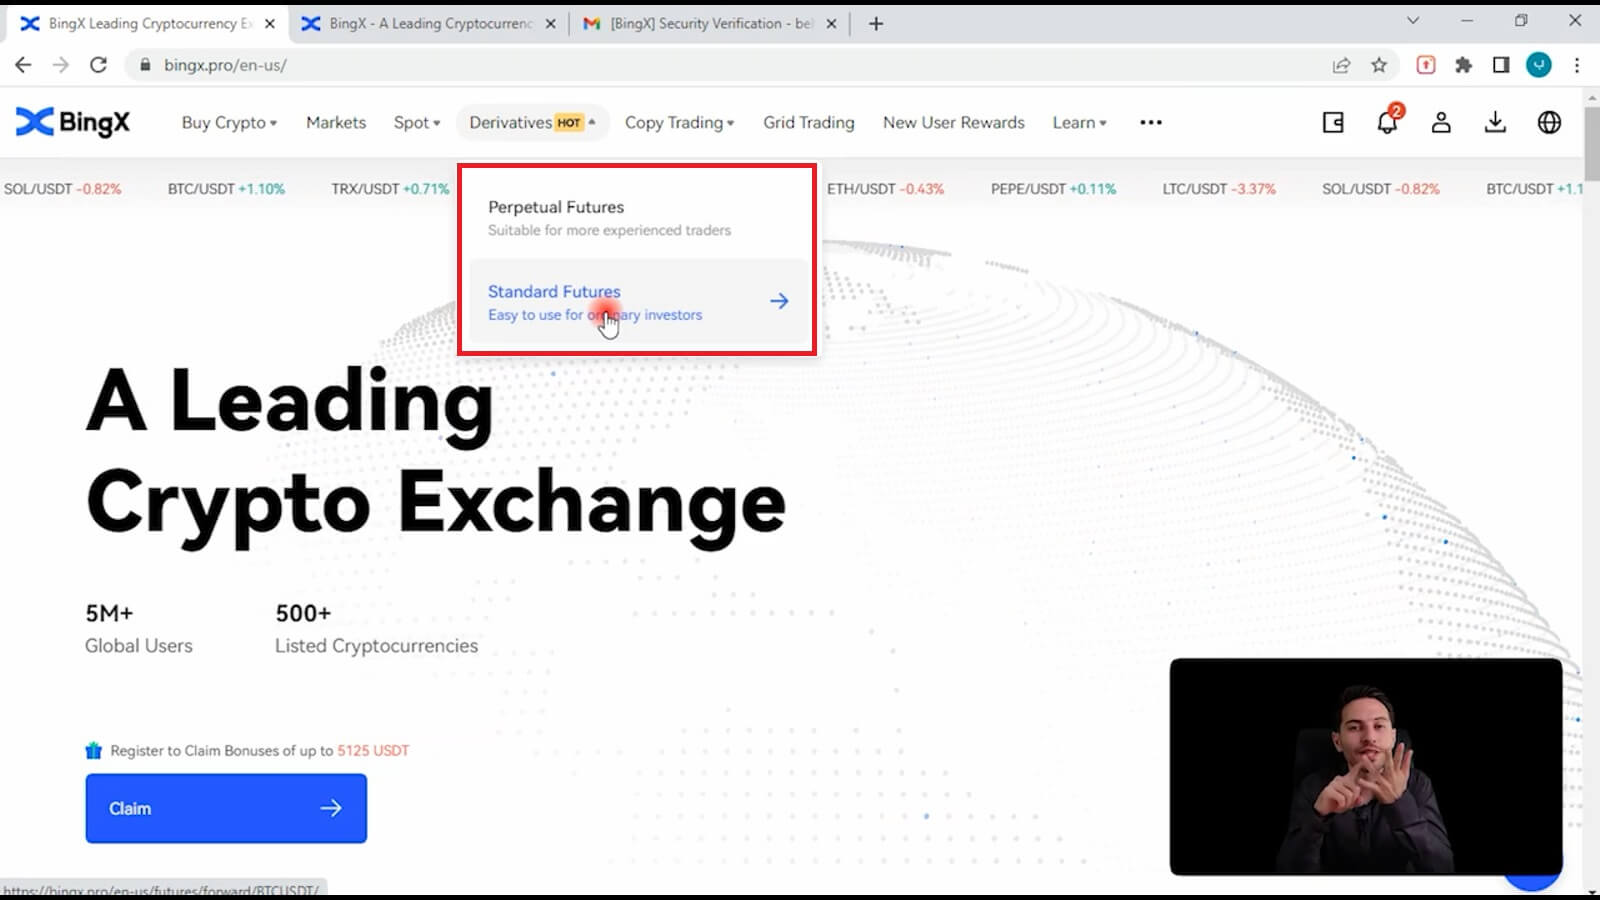Expand the Copy Trading dropdown
Image resolution: width=1600 pixels, height=900 pixels.
pos(680,122)
